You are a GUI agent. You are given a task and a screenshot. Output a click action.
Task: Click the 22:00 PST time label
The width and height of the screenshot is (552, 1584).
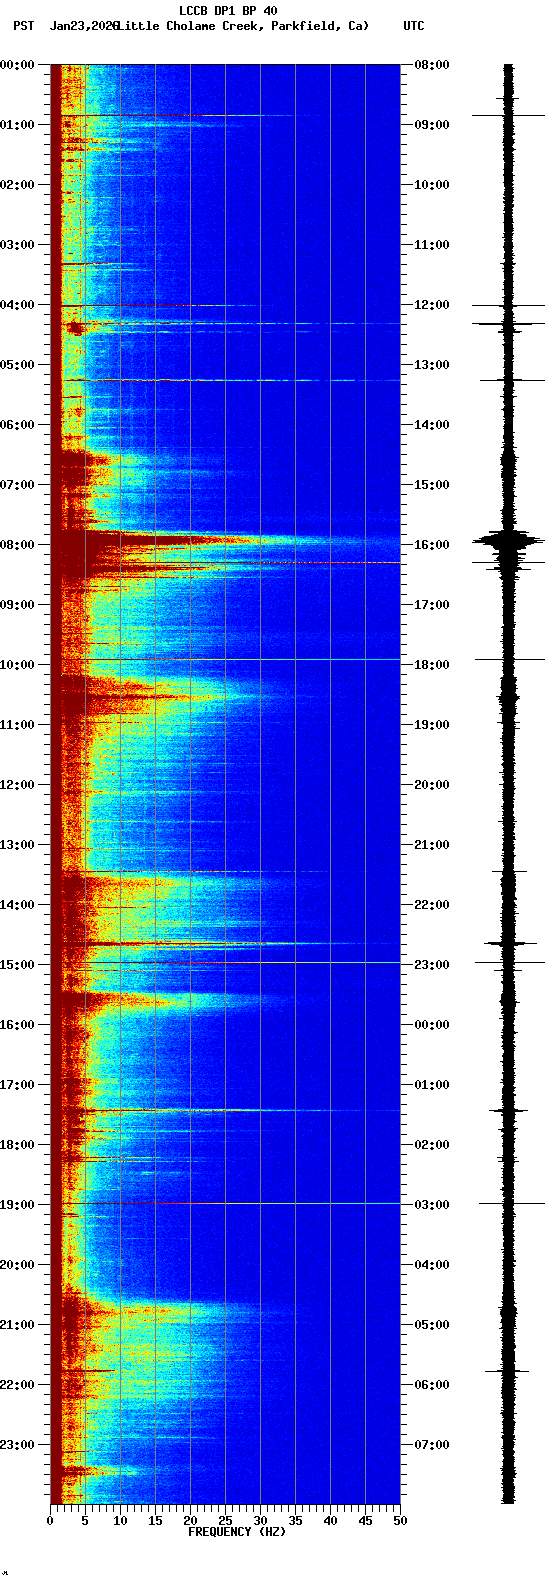18,1385
